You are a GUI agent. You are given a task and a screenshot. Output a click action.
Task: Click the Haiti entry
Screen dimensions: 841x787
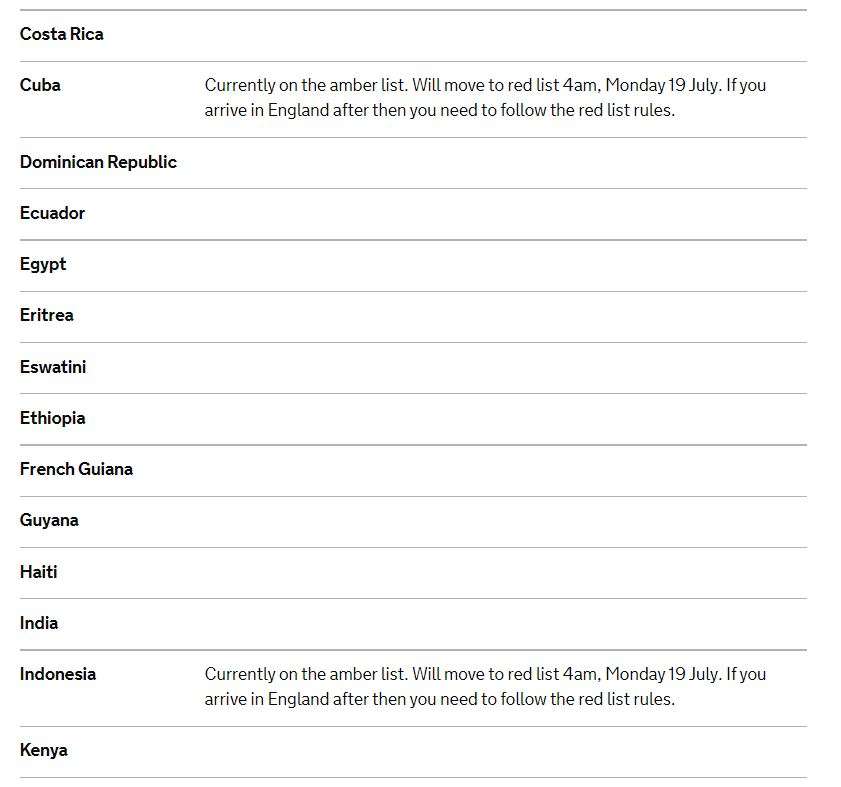[x=39, y=572]
